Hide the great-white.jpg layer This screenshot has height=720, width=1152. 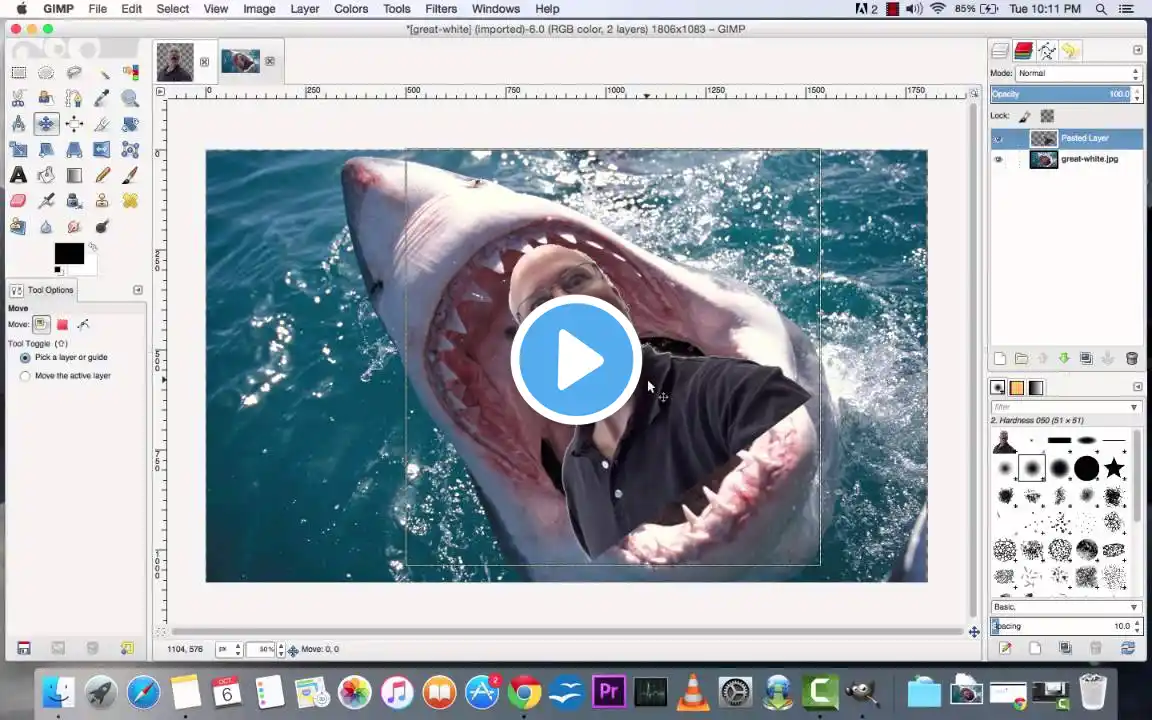point(998,160)
